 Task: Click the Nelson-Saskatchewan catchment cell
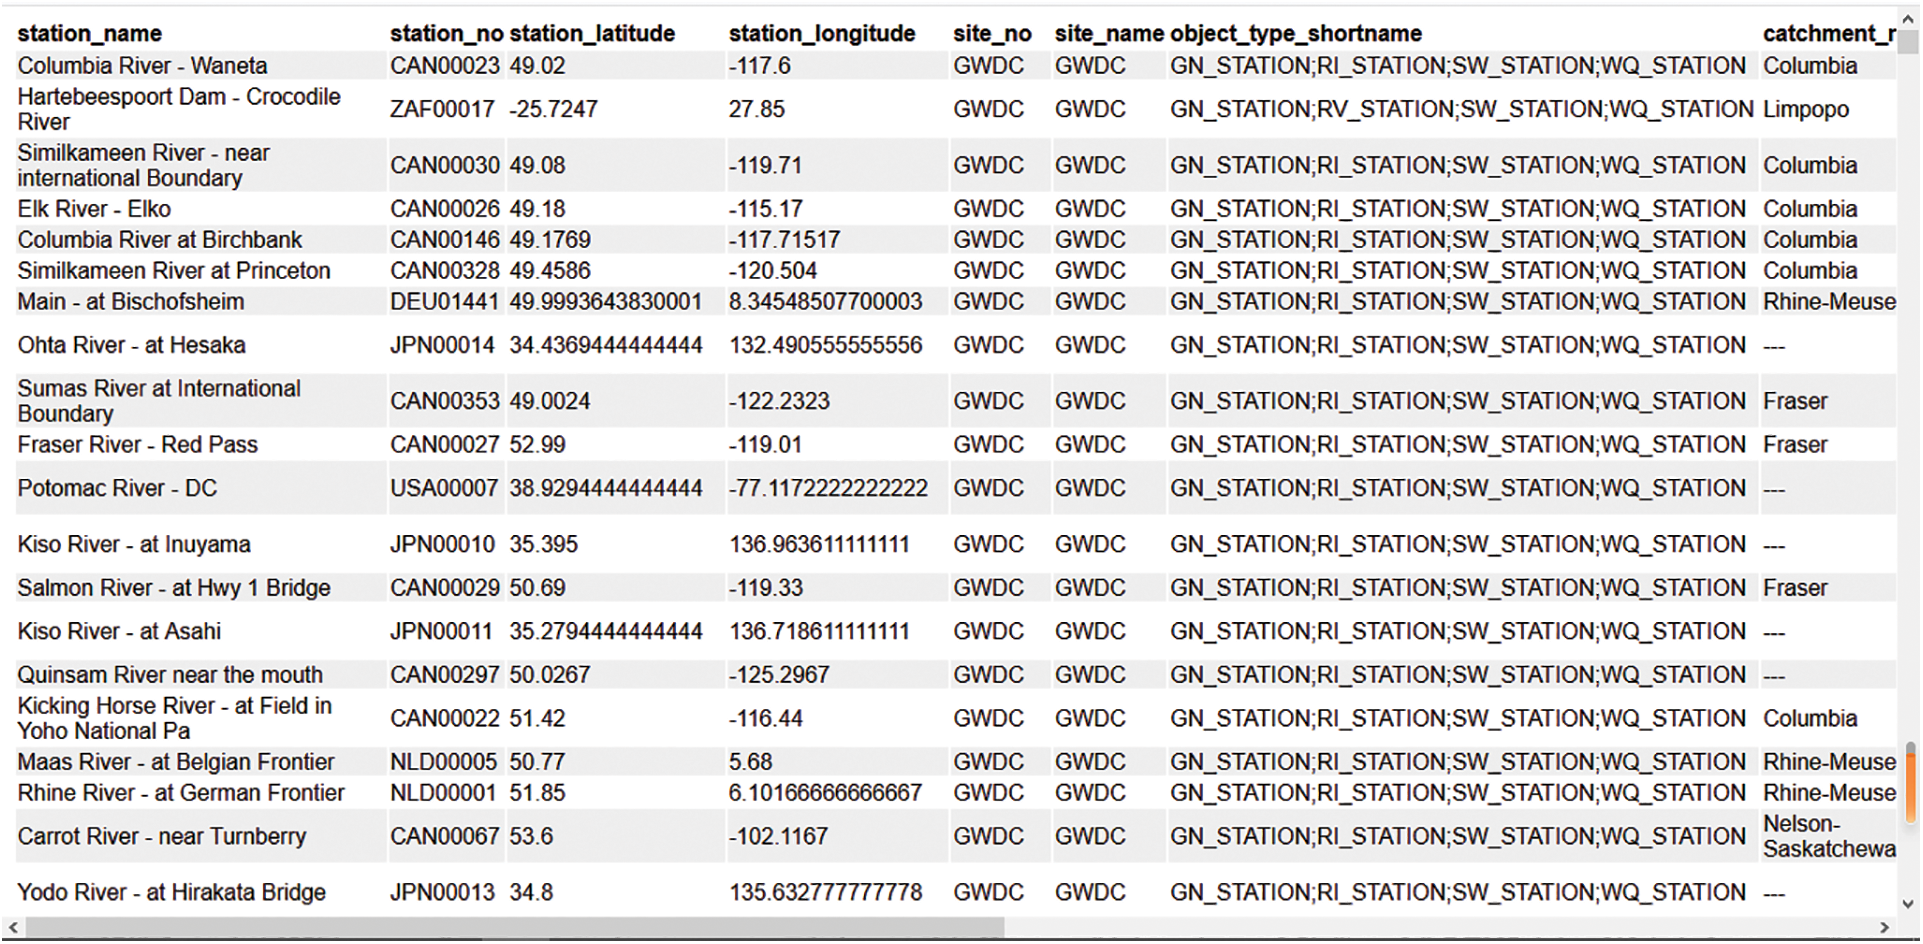point(1827,837)
